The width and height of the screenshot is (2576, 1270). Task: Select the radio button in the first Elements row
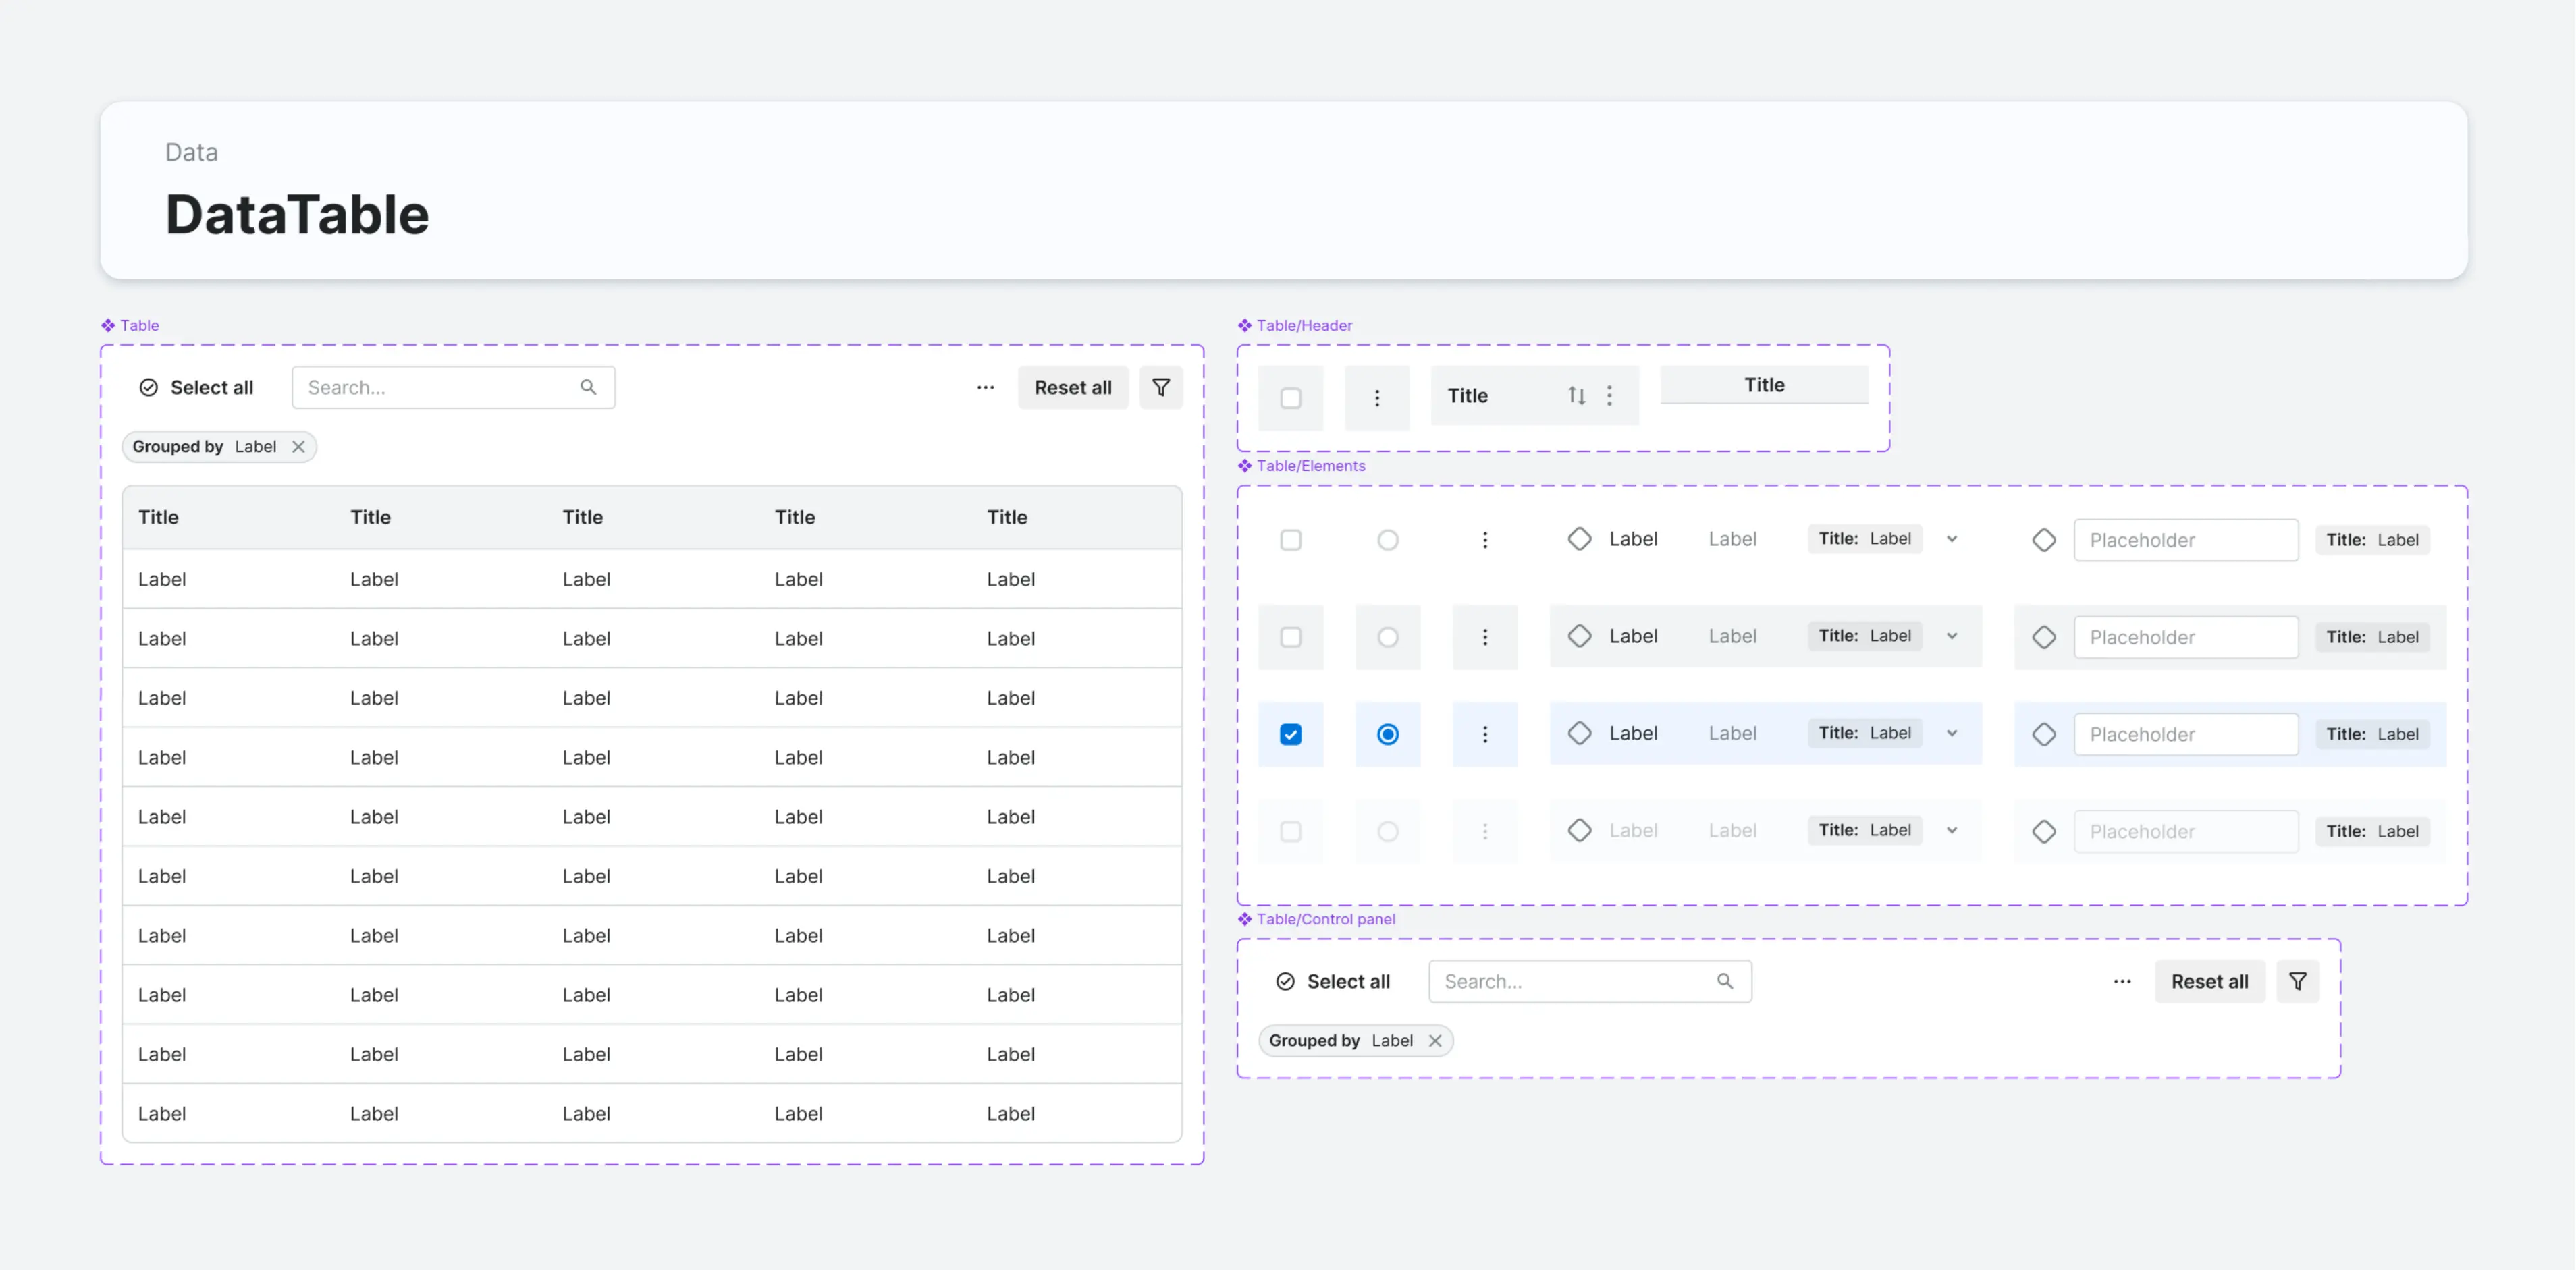(x=1388, y=540)
